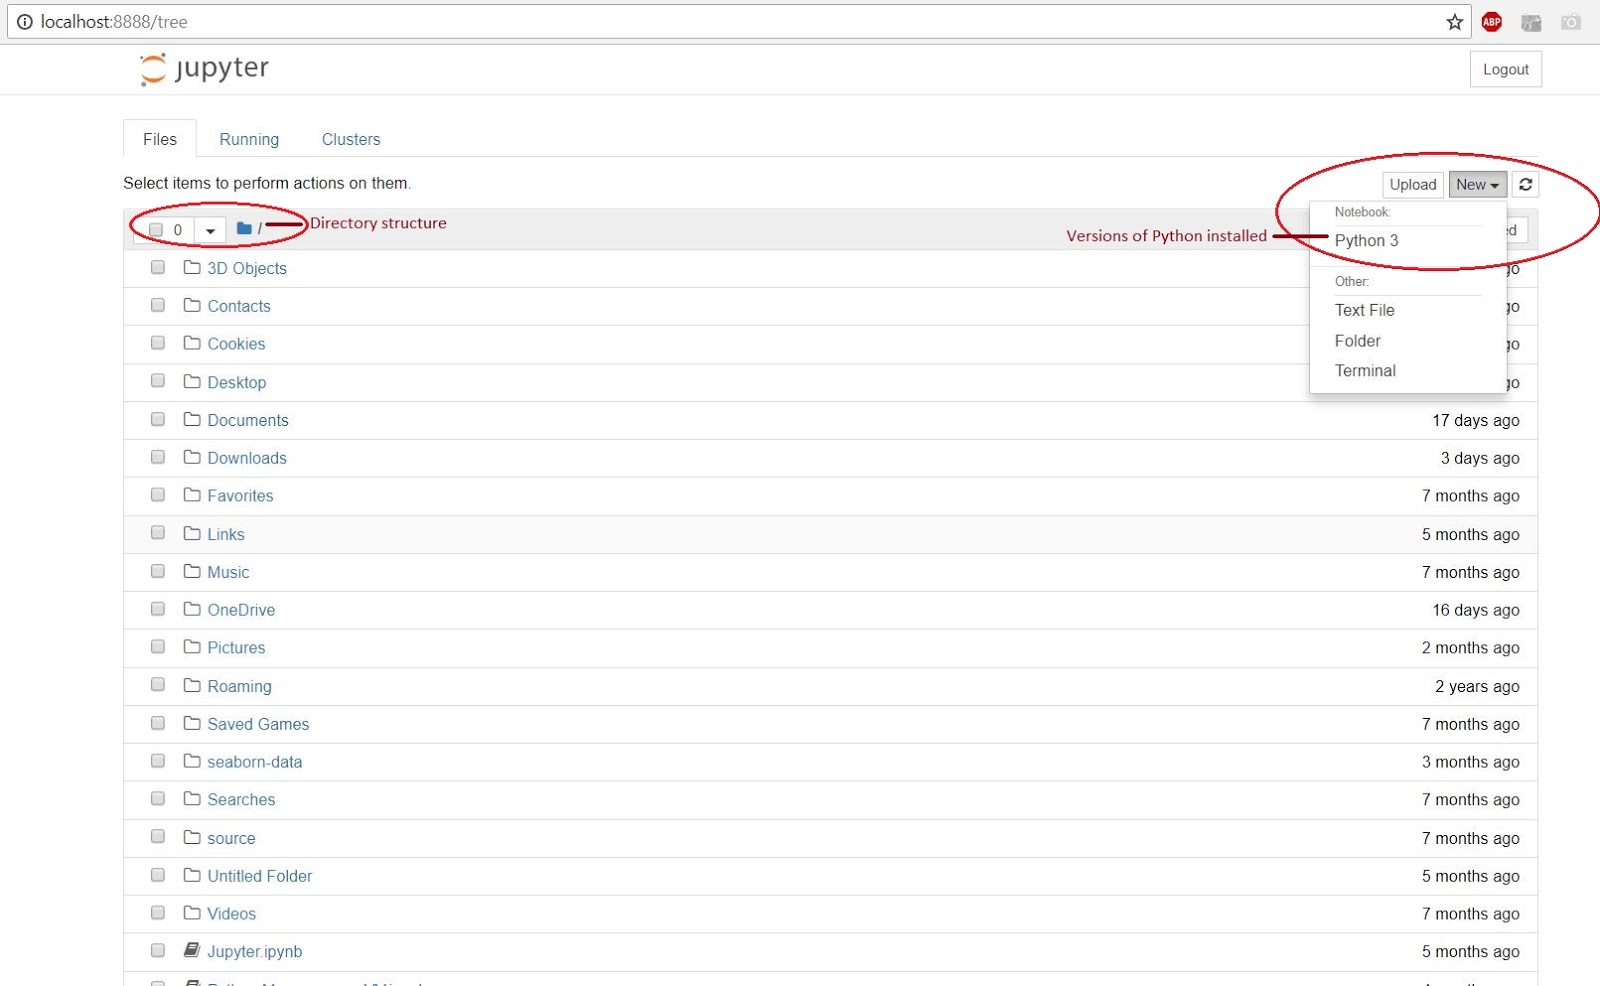1600x986 pixels.
Task: Click the ABP adblock extension icon
Action: point(1491,21)
